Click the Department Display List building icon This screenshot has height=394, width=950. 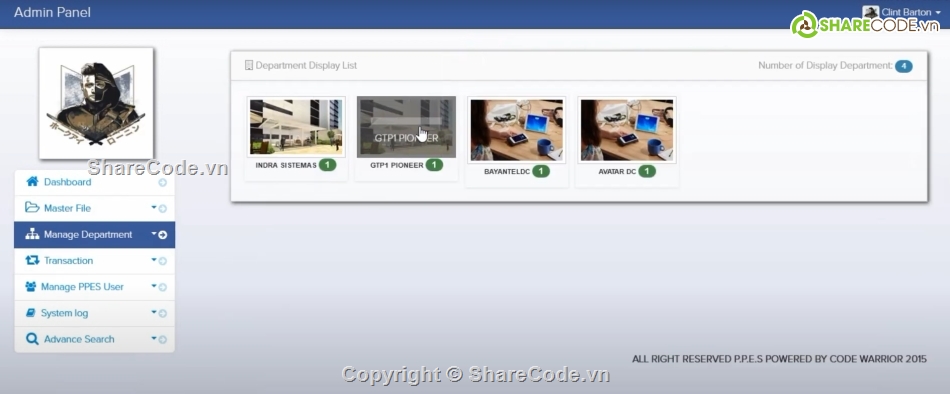coord(248,65)
